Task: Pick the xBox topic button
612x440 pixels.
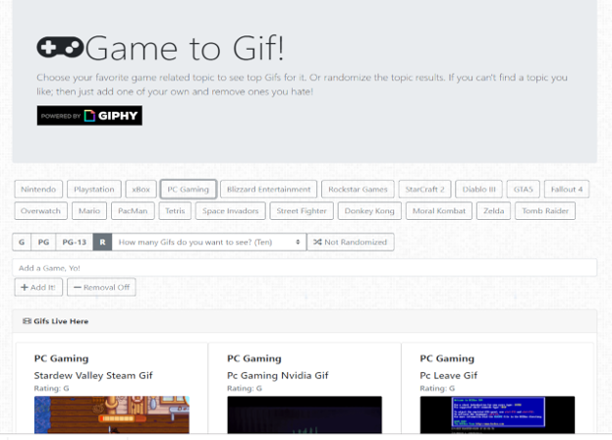Action: (x=141, y=189)
